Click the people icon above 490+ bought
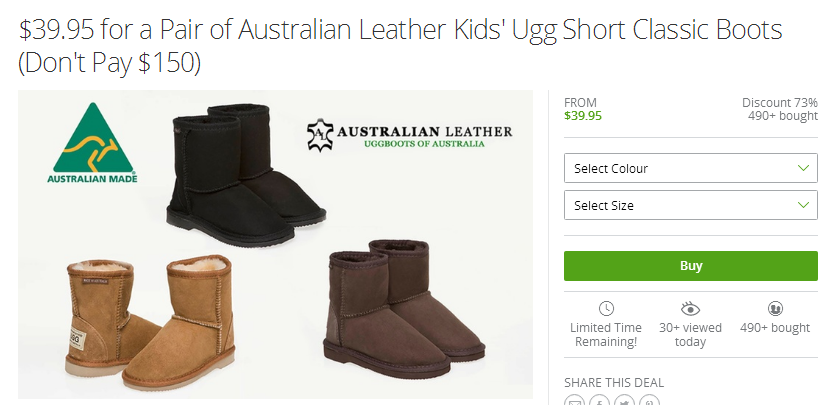839x405 pixels. point(775,309)
